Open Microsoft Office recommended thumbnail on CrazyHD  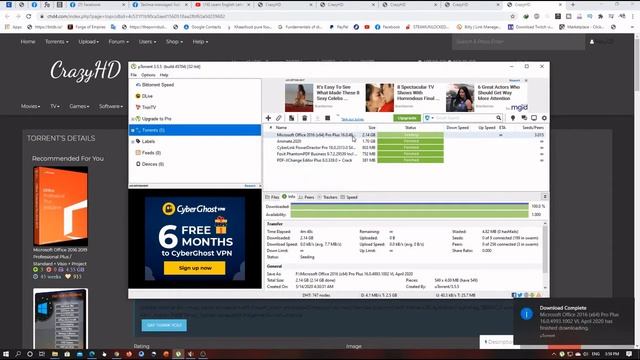click(x=60, y=206)
